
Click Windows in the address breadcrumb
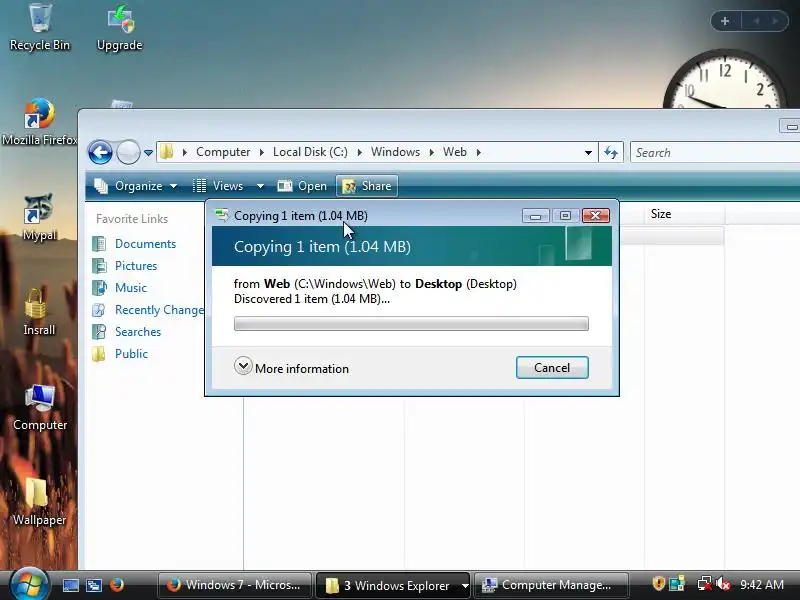click(x=395, y=152)
